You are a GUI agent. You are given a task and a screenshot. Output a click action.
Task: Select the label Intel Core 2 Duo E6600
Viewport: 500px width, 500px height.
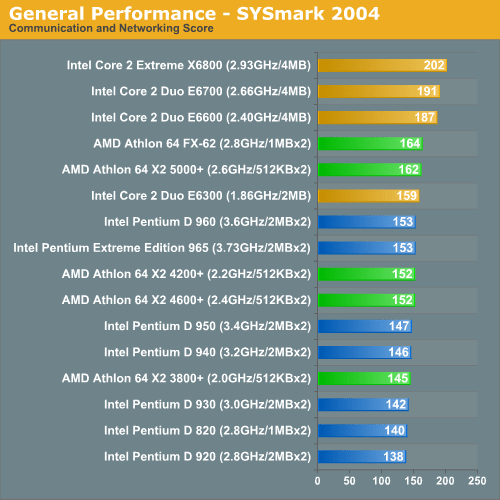(201, 117)
